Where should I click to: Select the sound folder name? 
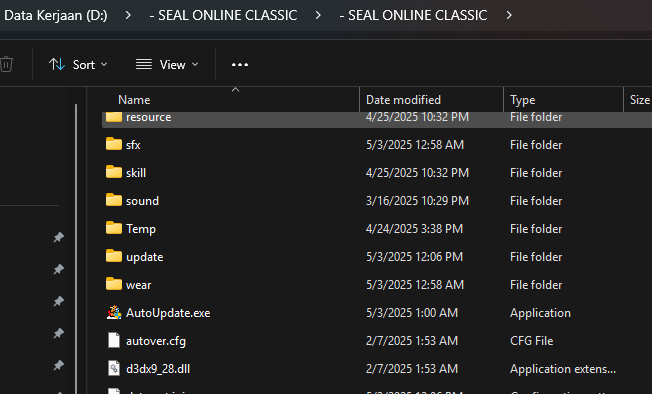pyautogui.click(x=142, y=201)
